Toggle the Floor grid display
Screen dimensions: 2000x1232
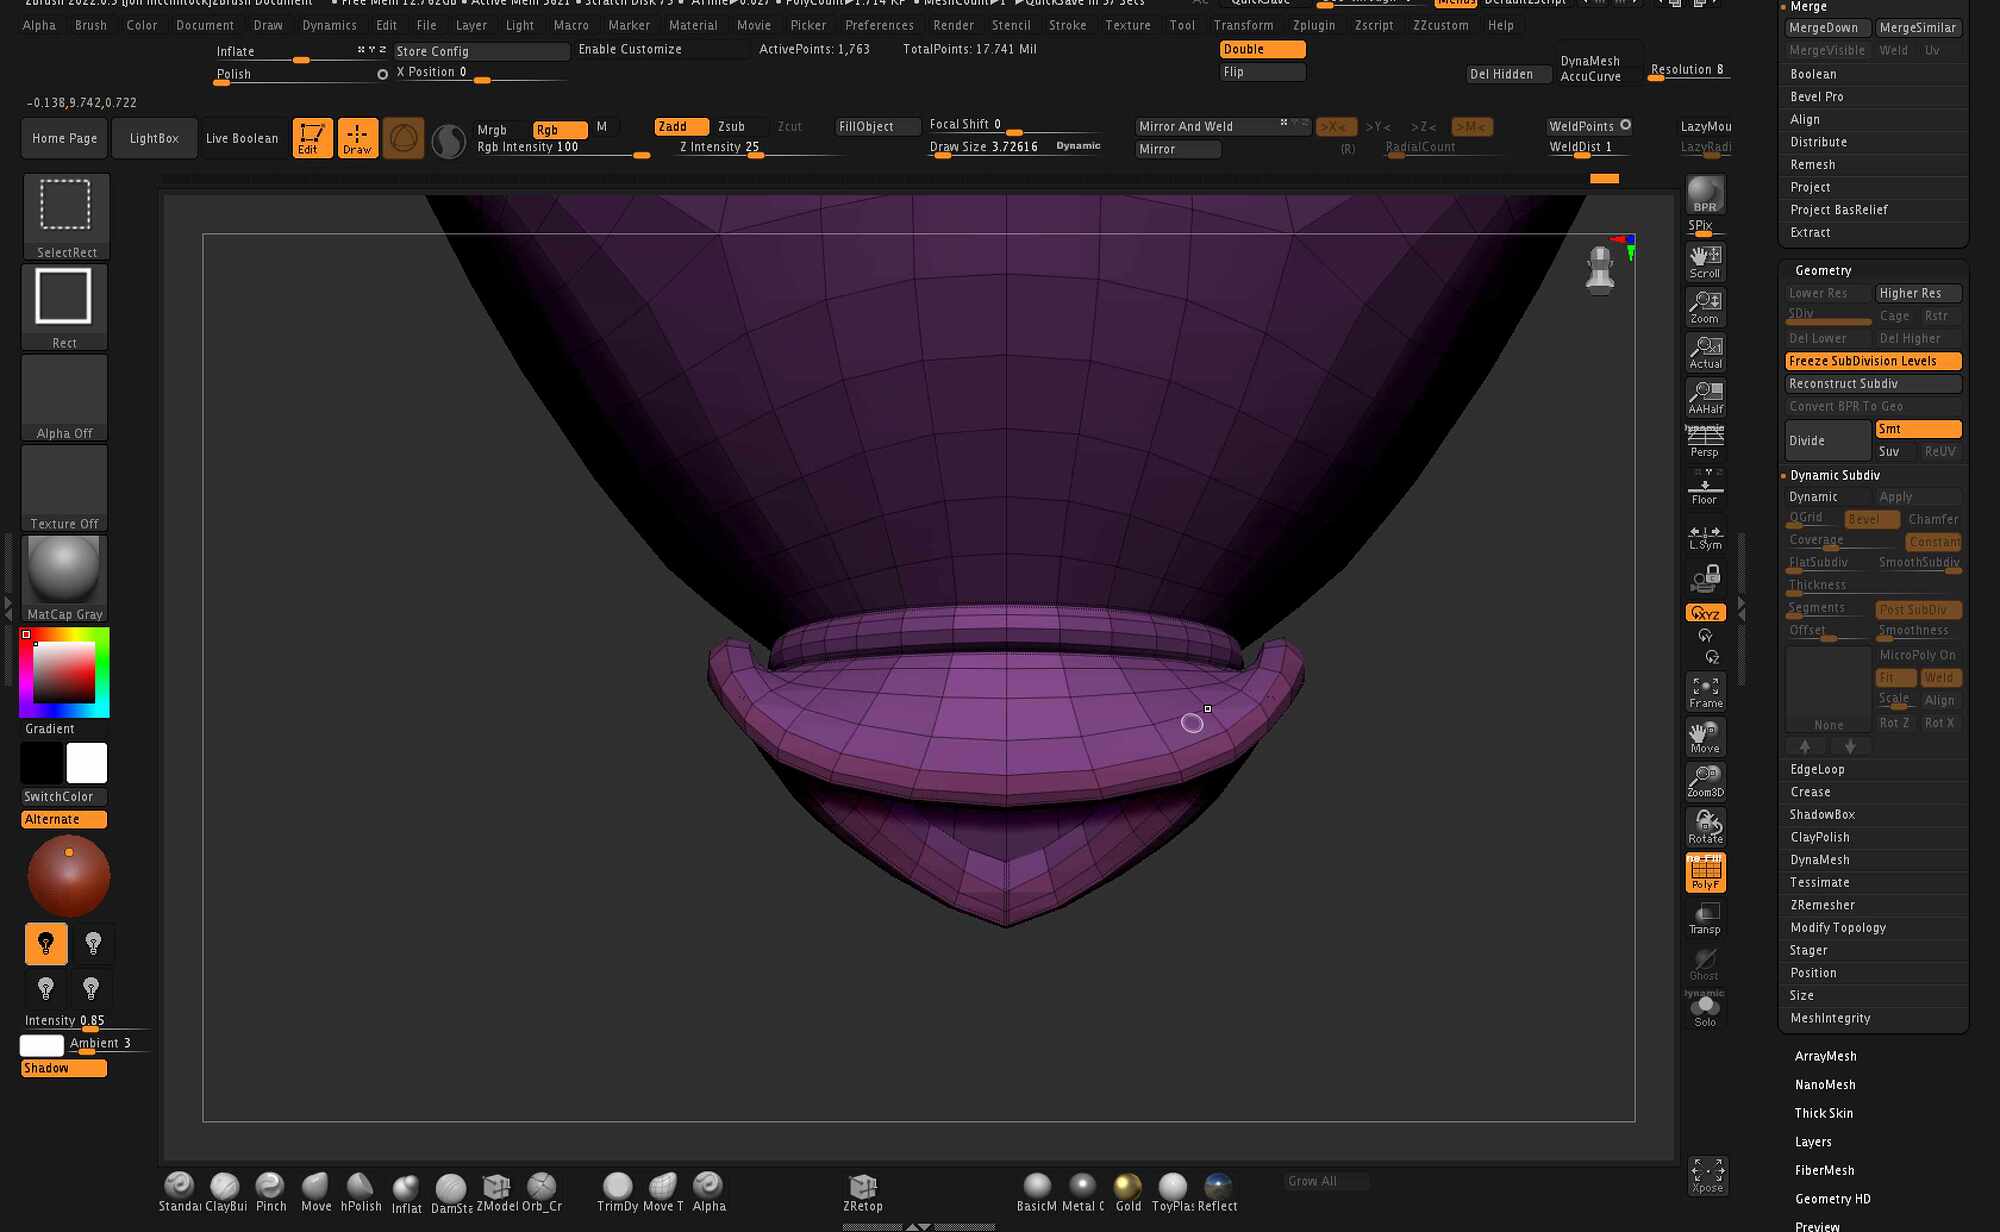click(1705, 487)
